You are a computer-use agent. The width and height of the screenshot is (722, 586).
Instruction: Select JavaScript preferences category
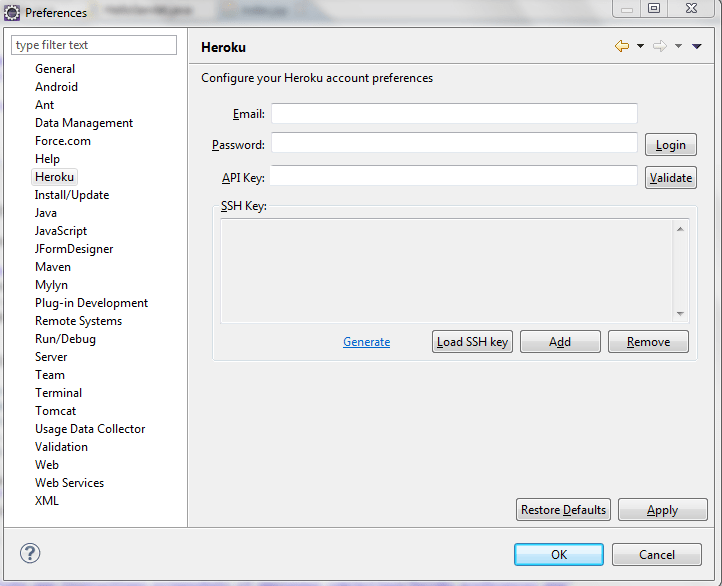click(61, 231)
